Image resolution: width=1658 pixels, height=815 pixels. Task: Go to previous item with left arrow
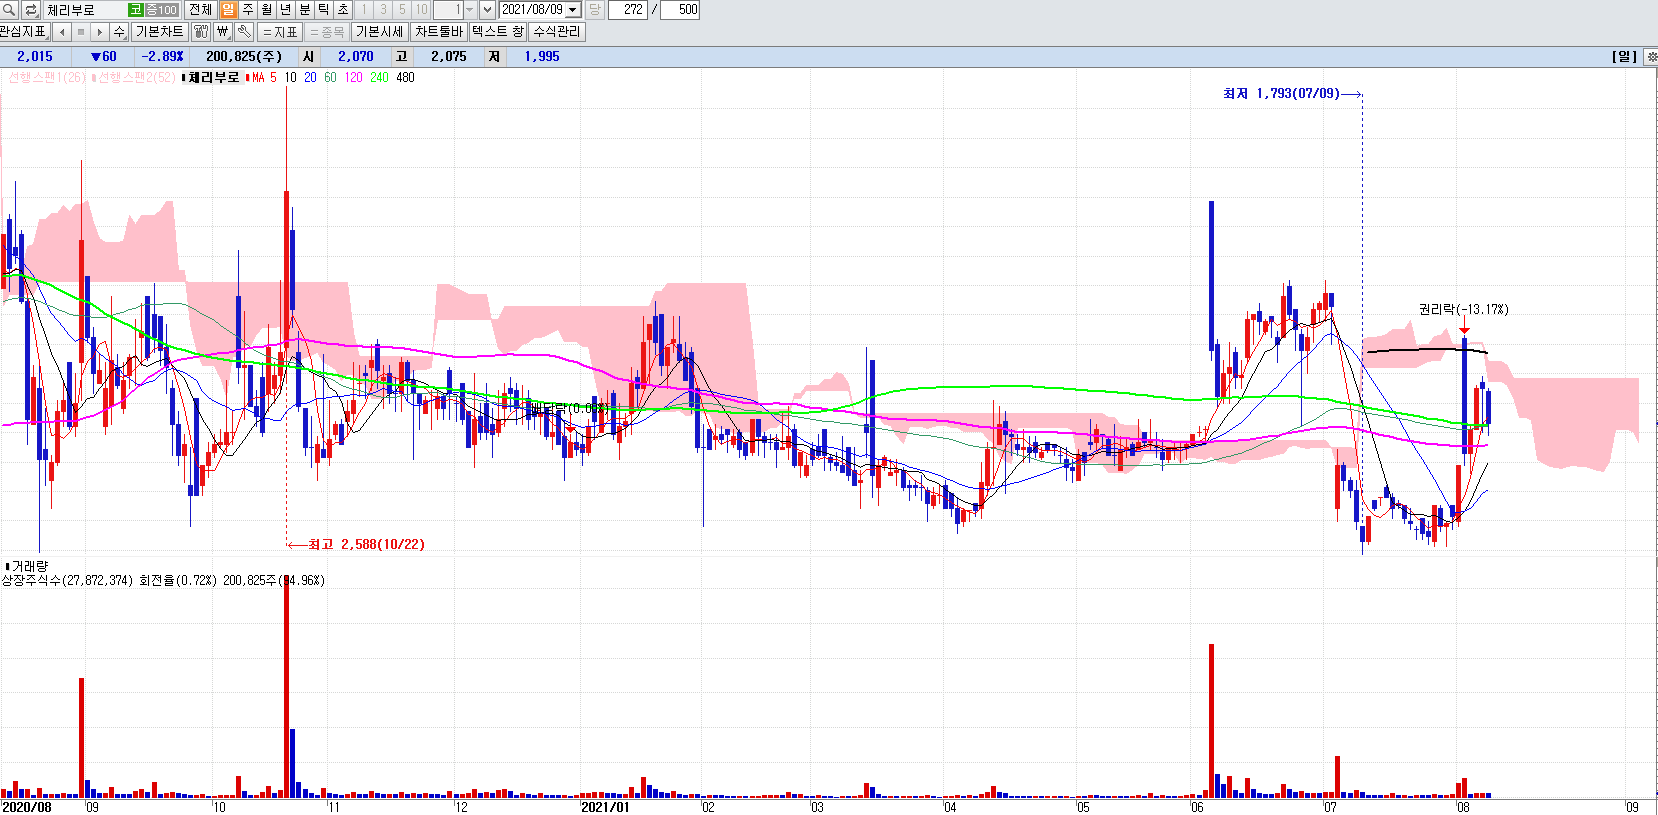[x=62, y=32]
